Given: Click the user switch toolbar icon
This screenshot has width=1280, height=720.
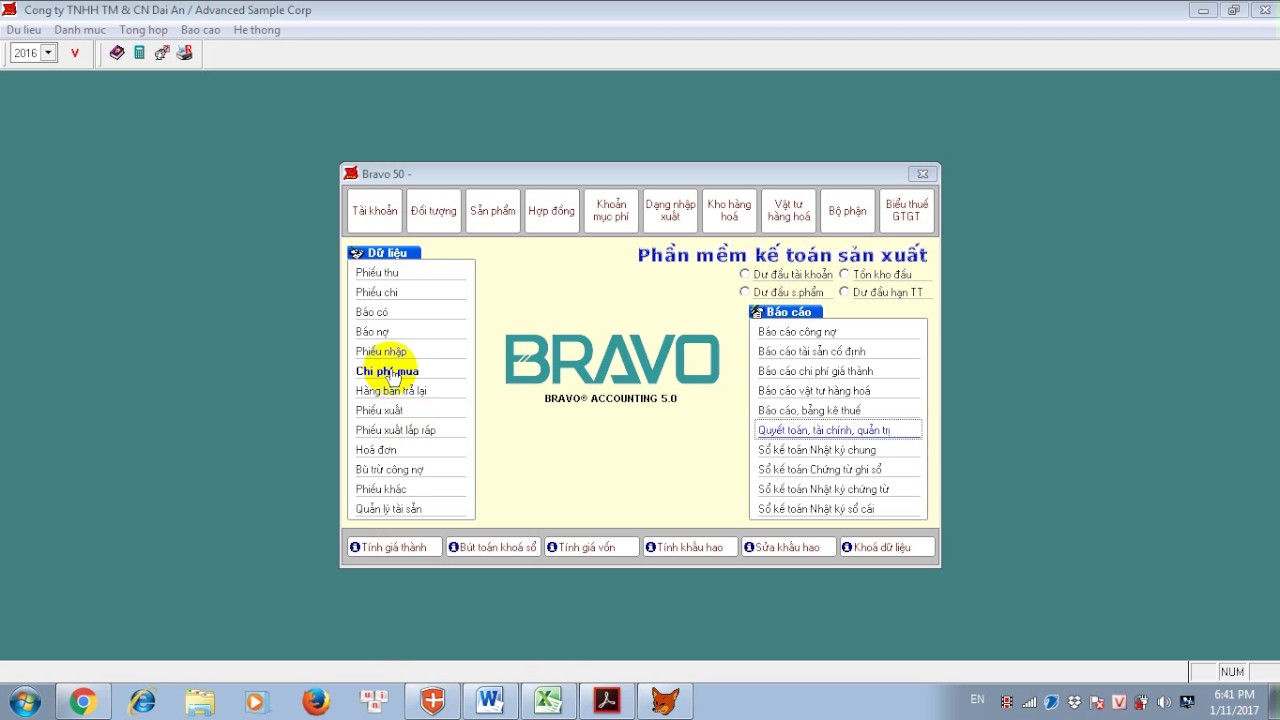Looking at the screenshot, I should point(161,53).
